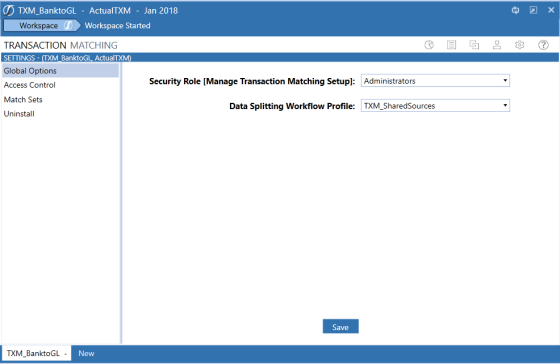The height and width of the screenshot is (364, 560).
Task: Click the SETTINGS header bar text
Action: coord(68,58)
